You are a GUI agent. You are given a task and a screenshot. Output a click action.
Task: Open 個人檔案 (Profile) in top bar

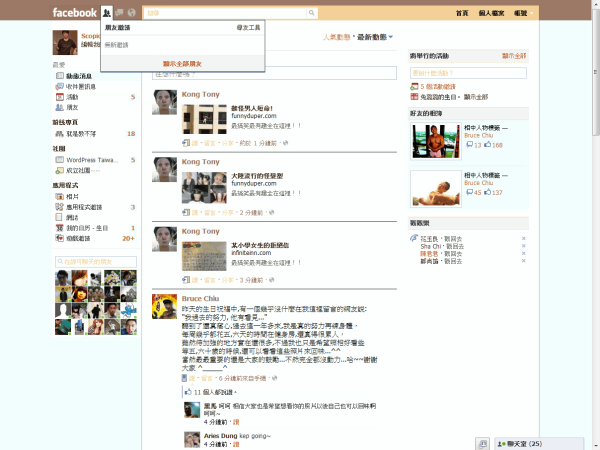pos(491,13)
